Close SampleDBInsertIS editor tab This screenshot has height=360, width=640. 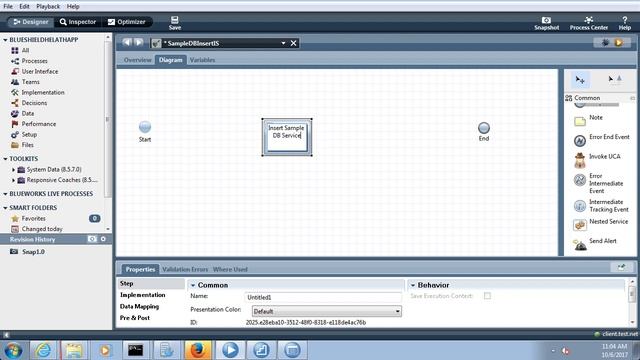coord(293,43)
